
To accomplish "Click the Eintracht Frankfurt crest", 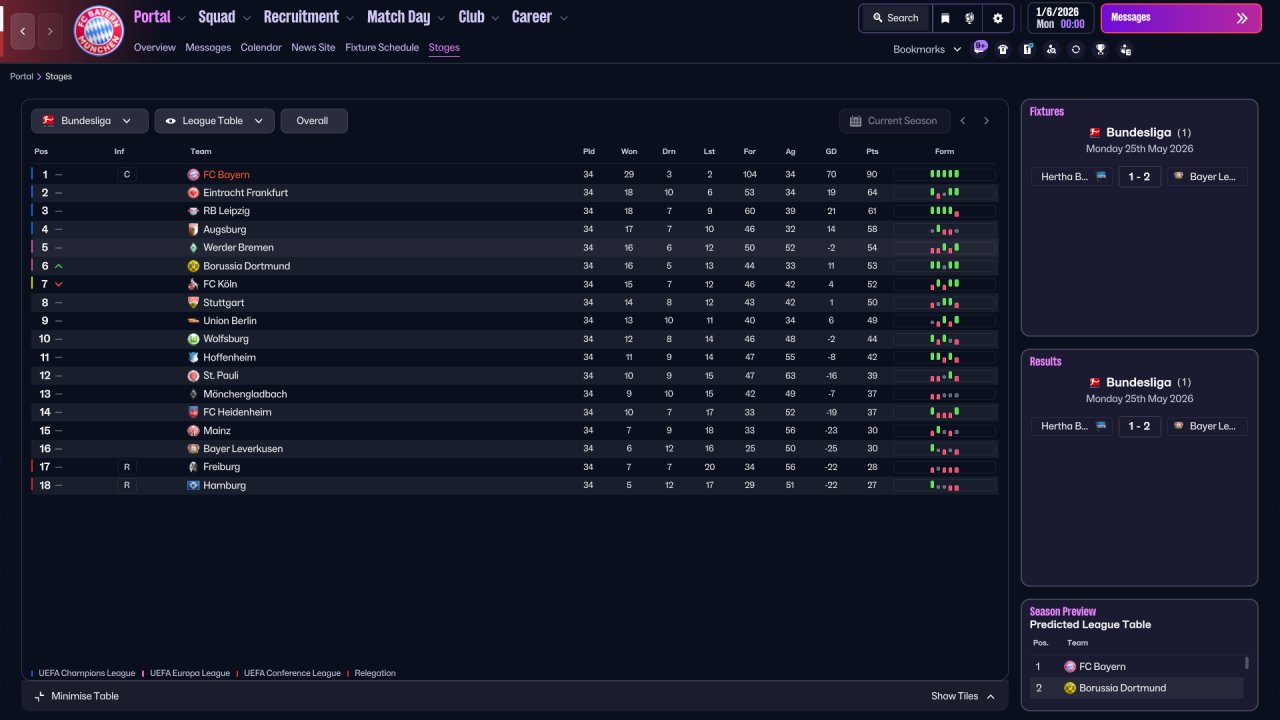I will (x=193, y=193).
